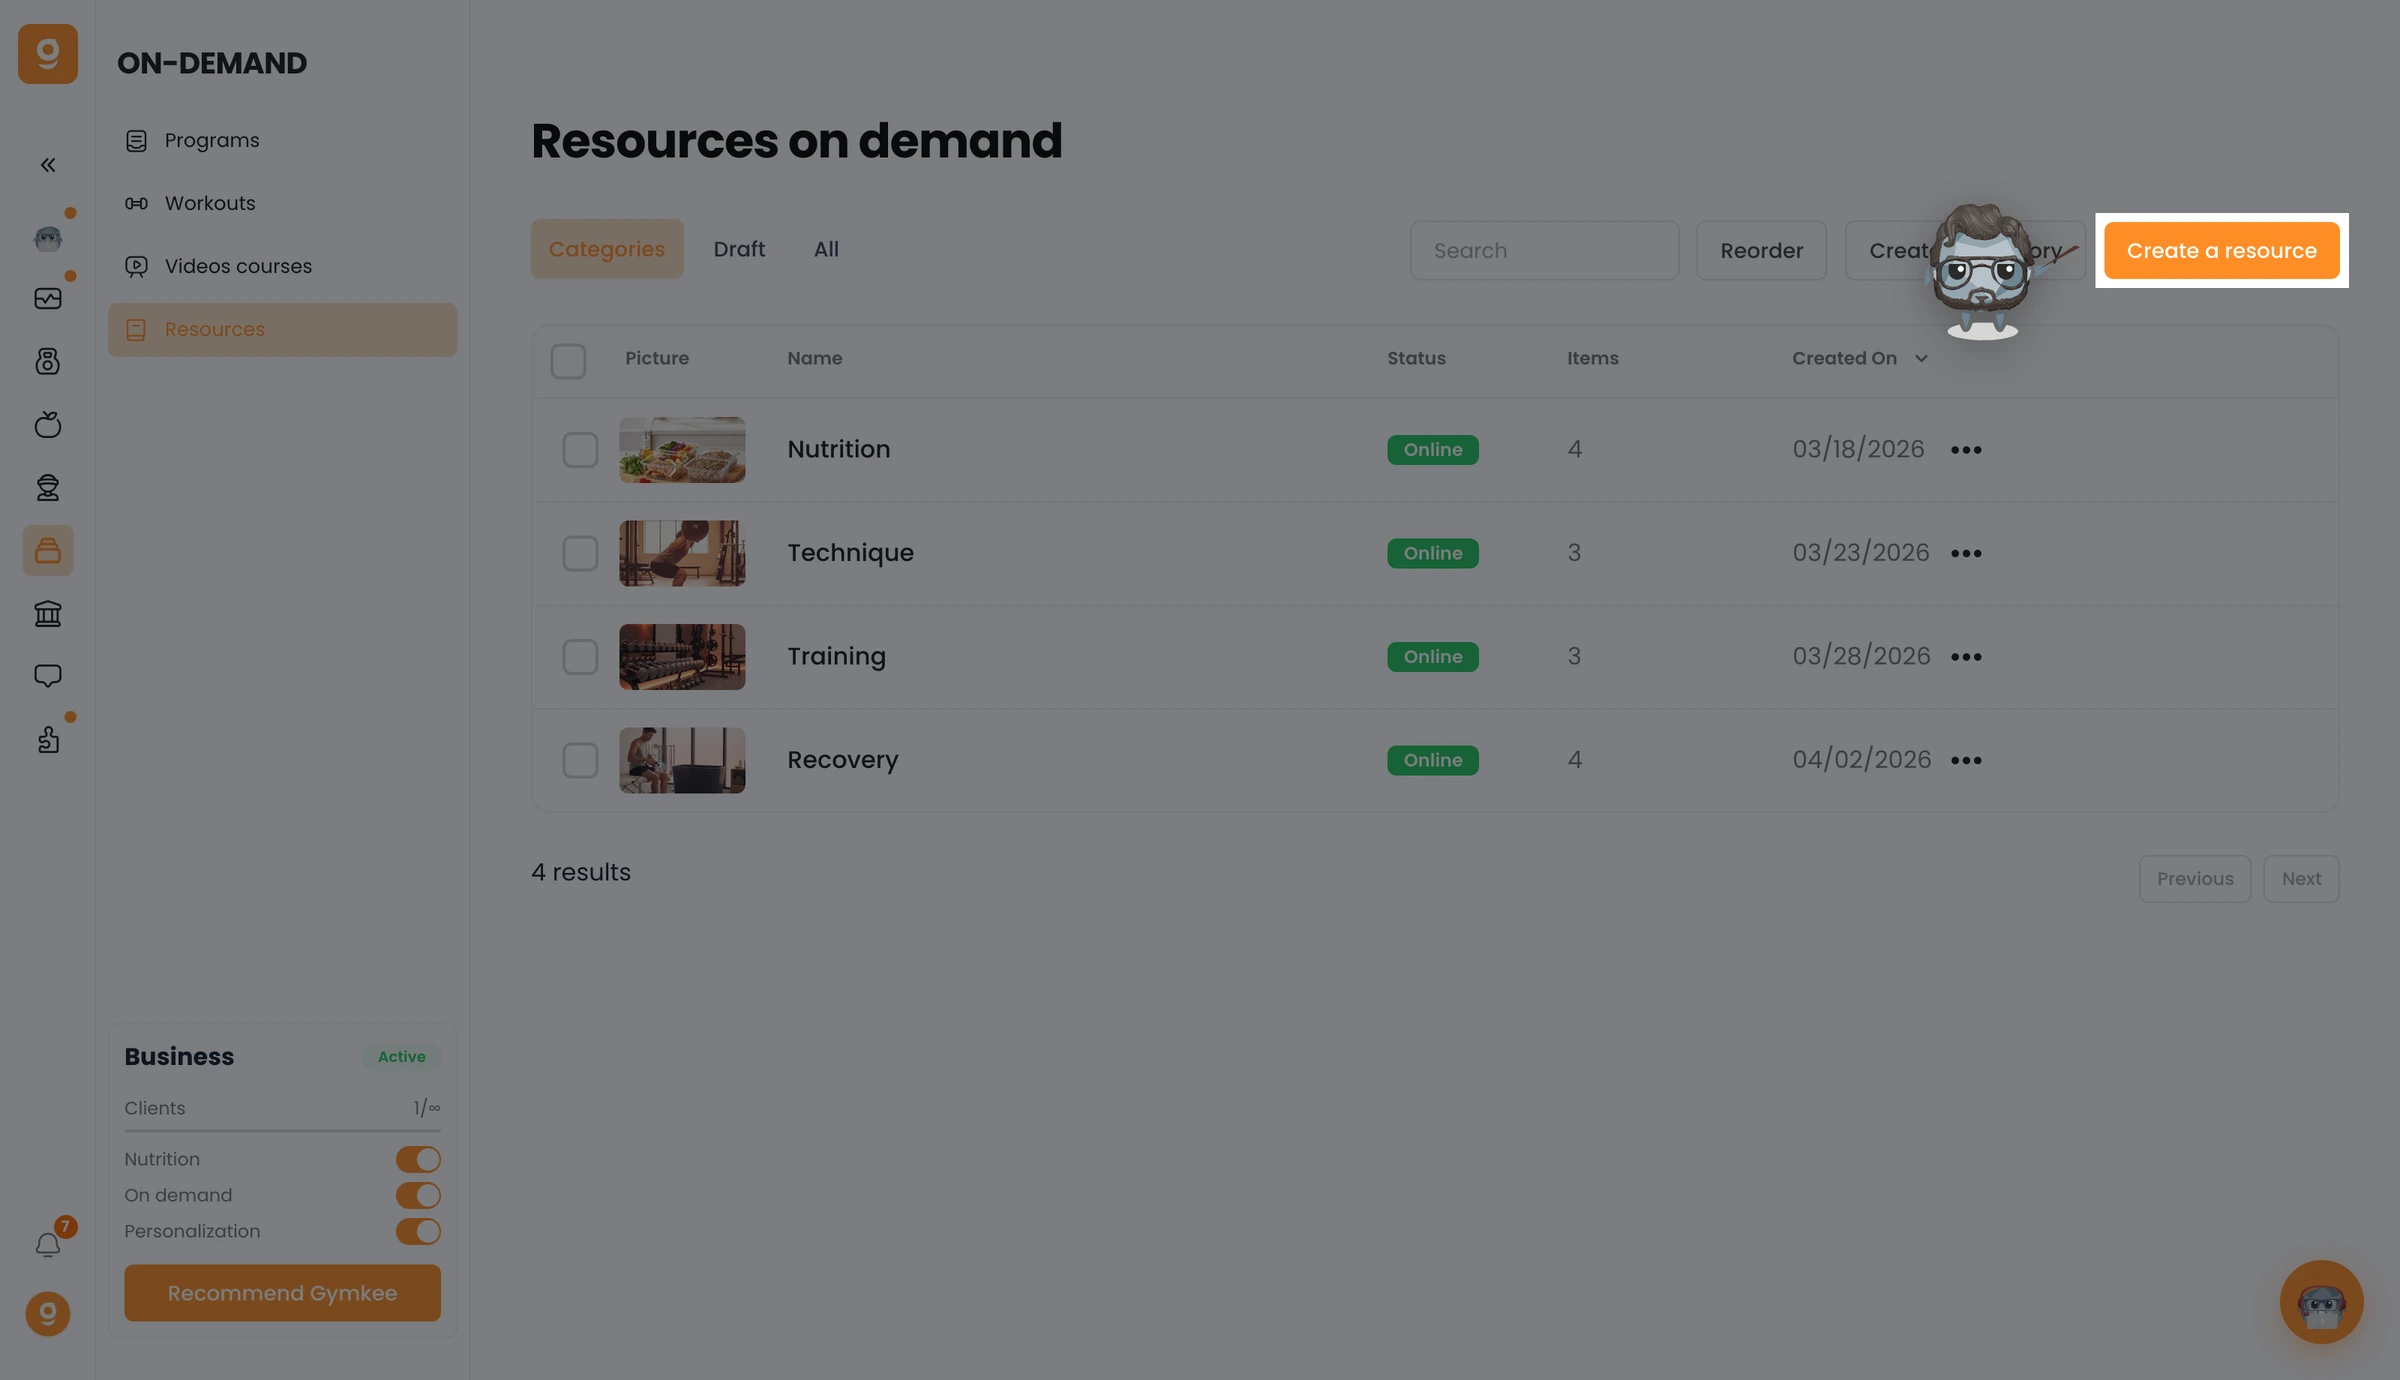This screenshot has width=2400, height=1380.
Task: Click the Create a resource button
Action: click(x=2221, y=250)
